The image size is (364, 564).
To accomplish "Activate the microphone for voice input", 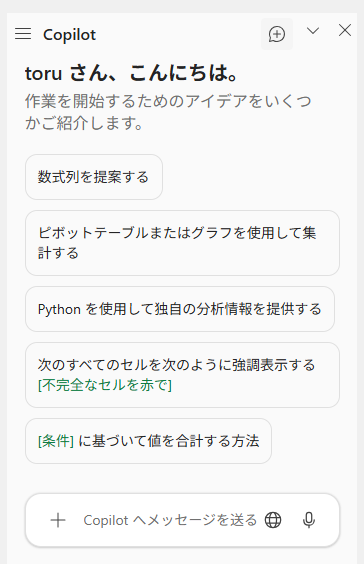I will tap(309, 520).
